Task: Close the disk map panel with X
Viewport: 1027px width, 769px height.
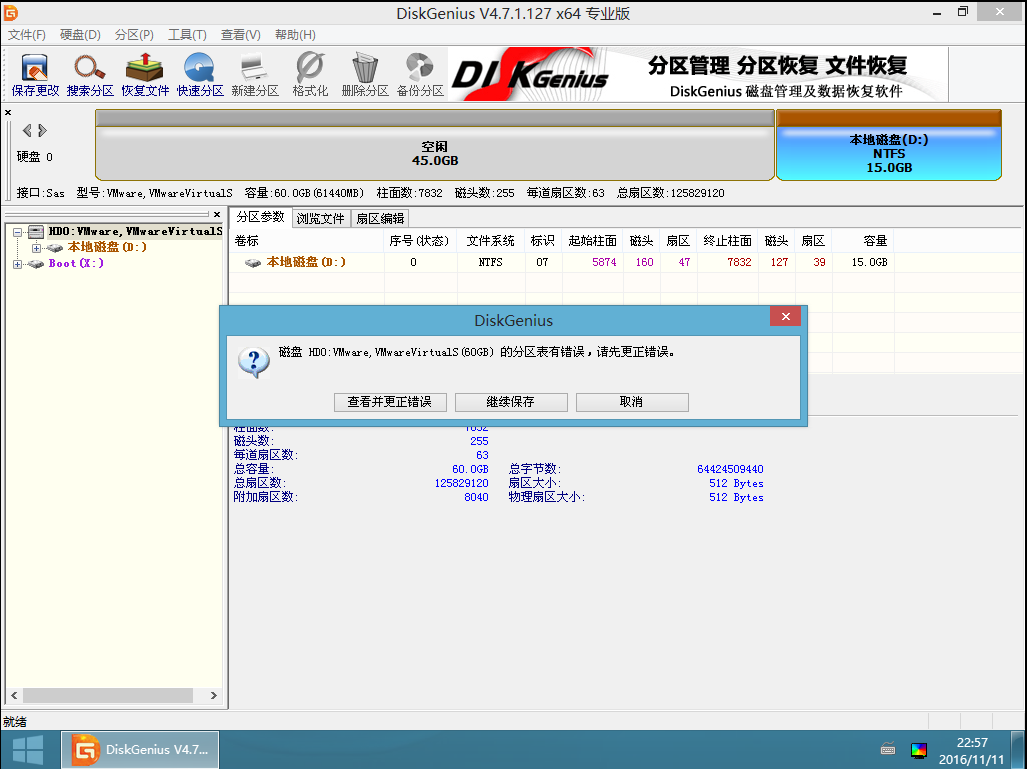Action: [8, 113]
